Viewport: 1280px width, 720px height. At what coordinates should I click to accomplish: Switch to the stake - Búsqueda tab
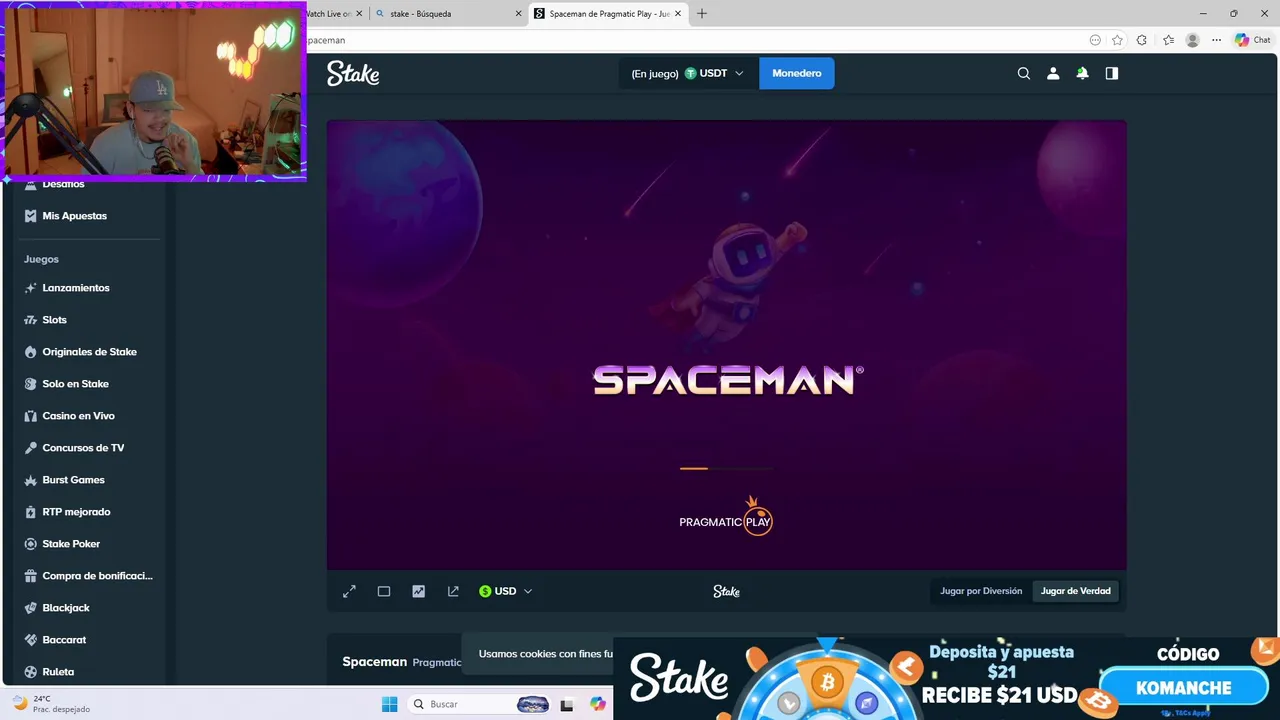447,14
